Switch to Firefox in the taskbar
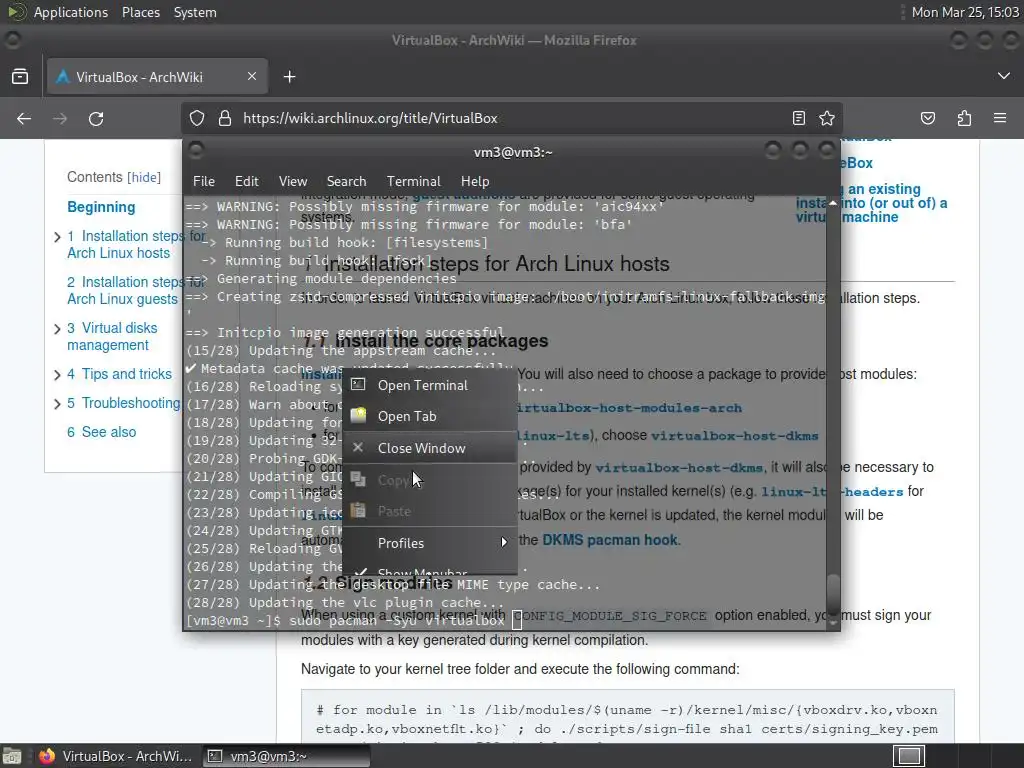The height and width of the screenshot is (768, 1024). [116, 756]
